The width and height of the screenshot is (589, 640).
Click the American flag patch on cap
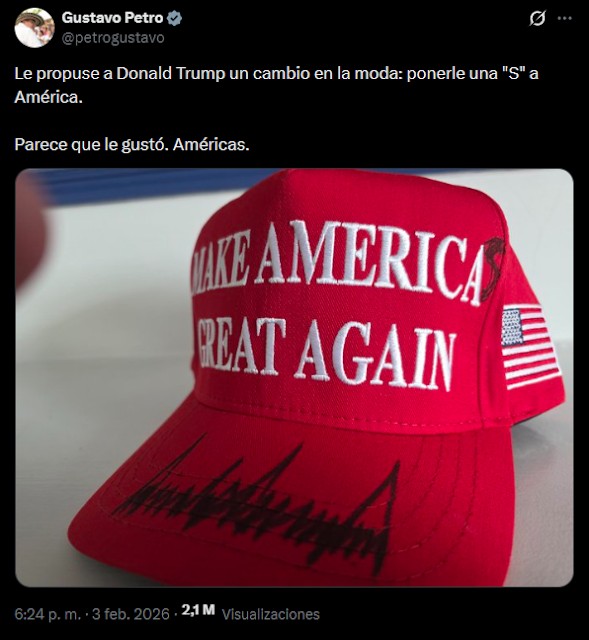529,346
